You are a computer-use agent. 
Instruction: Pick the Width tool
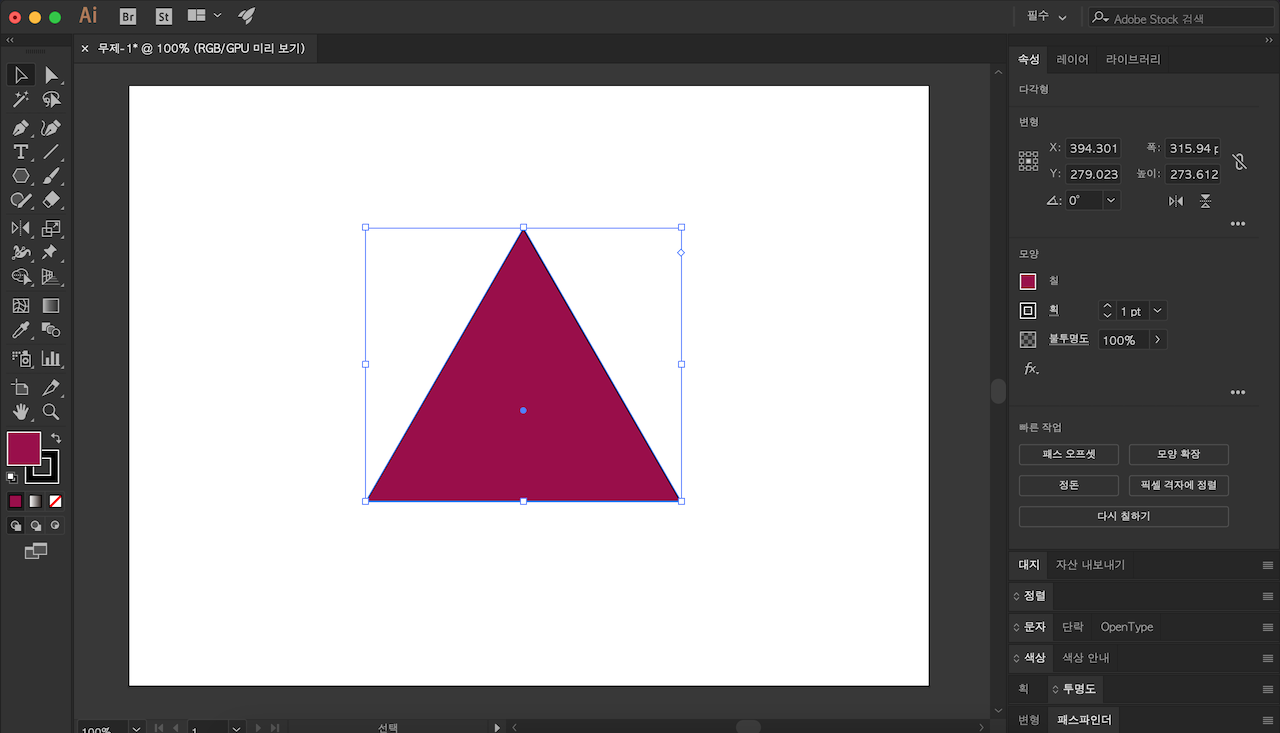click(x=20, y=253)
